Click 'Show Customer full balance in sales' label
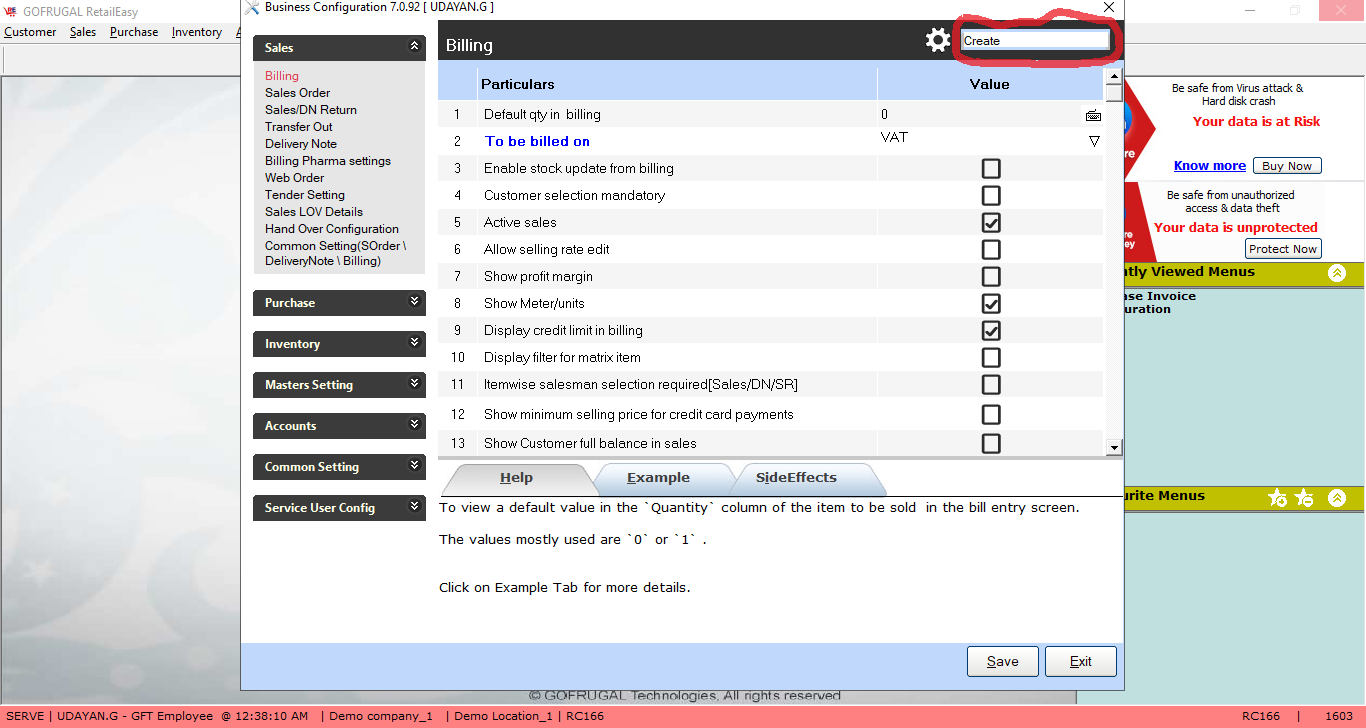Viewport: 1366px width, 728px height. click(x=590, y=444)
